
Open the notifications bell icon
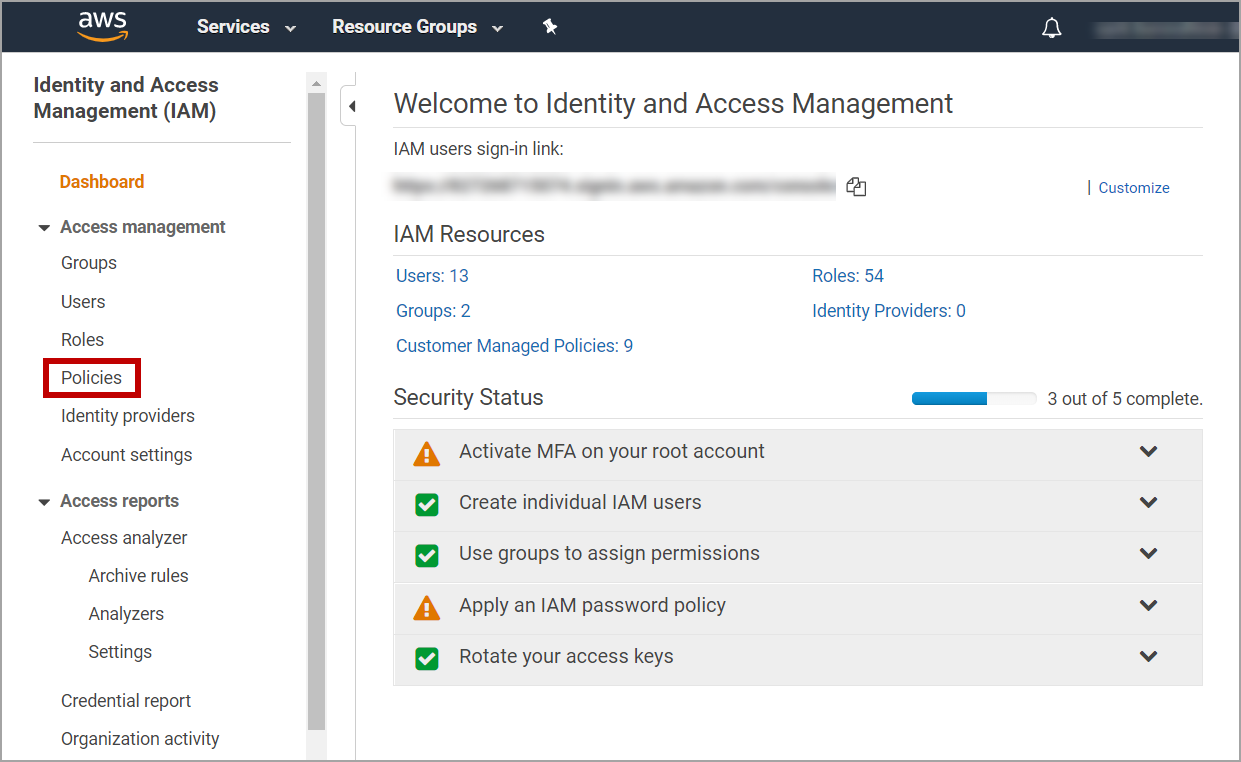click(x=1052, y=28)
